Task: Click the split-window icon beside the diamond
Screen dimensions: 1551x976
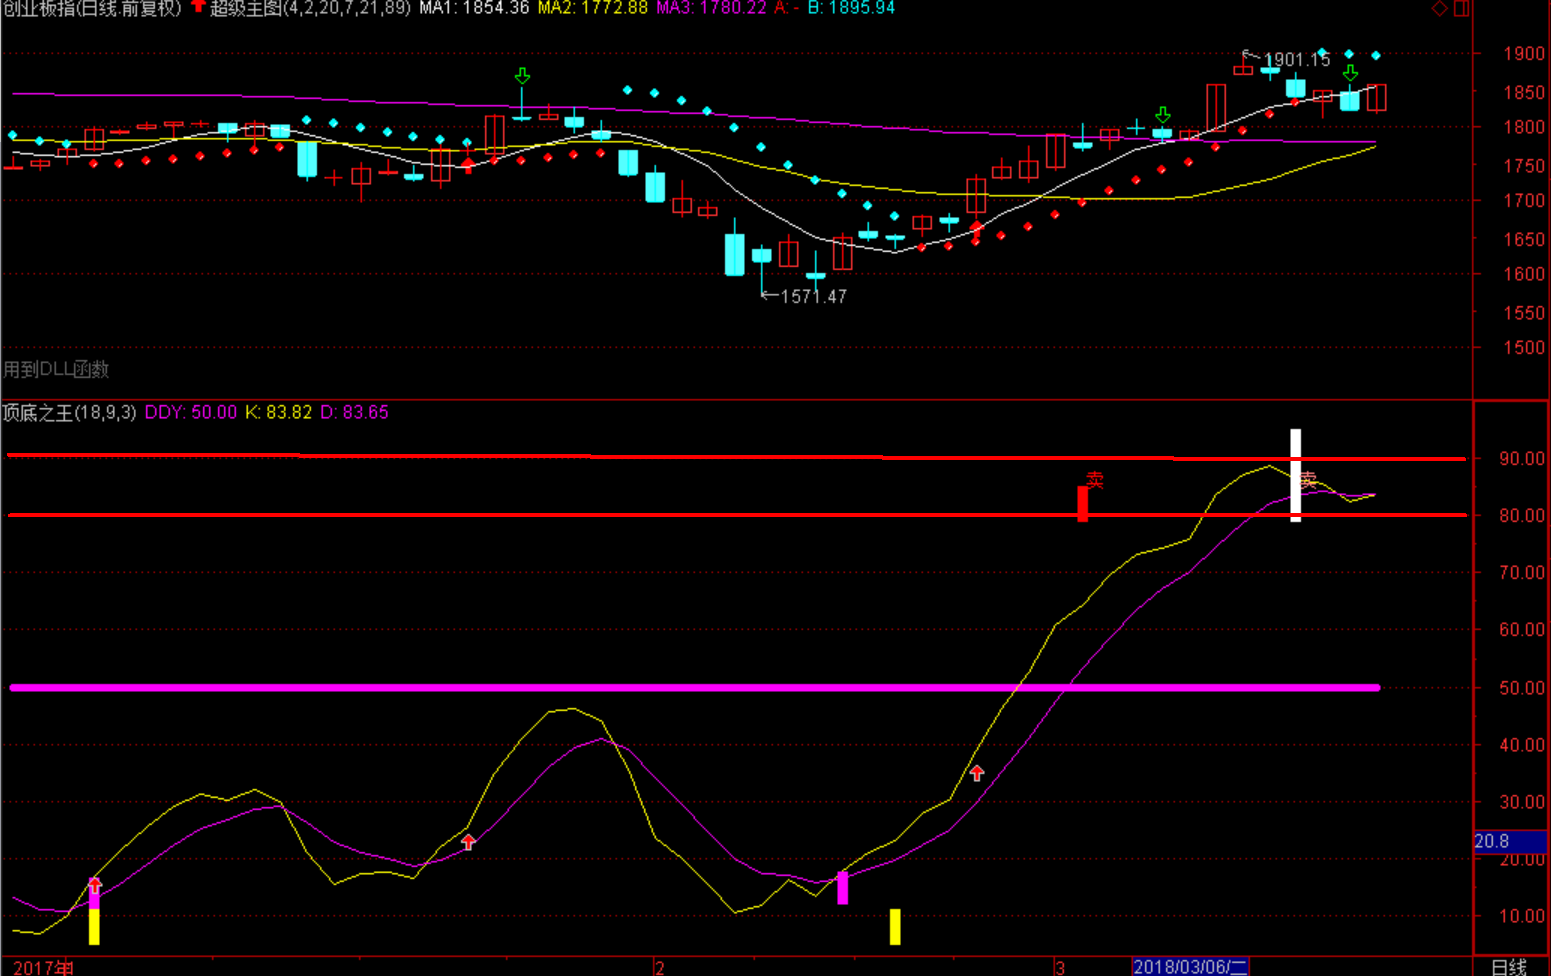Action: coord(1461,8)
